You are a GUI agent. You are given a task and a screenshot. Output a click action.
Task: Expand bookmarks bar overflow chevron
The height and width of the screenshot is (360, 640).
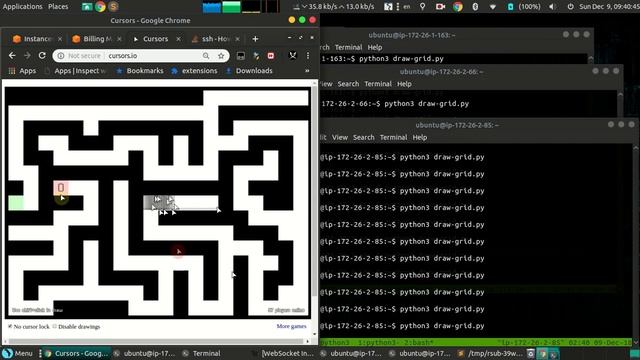click(307, 71)
